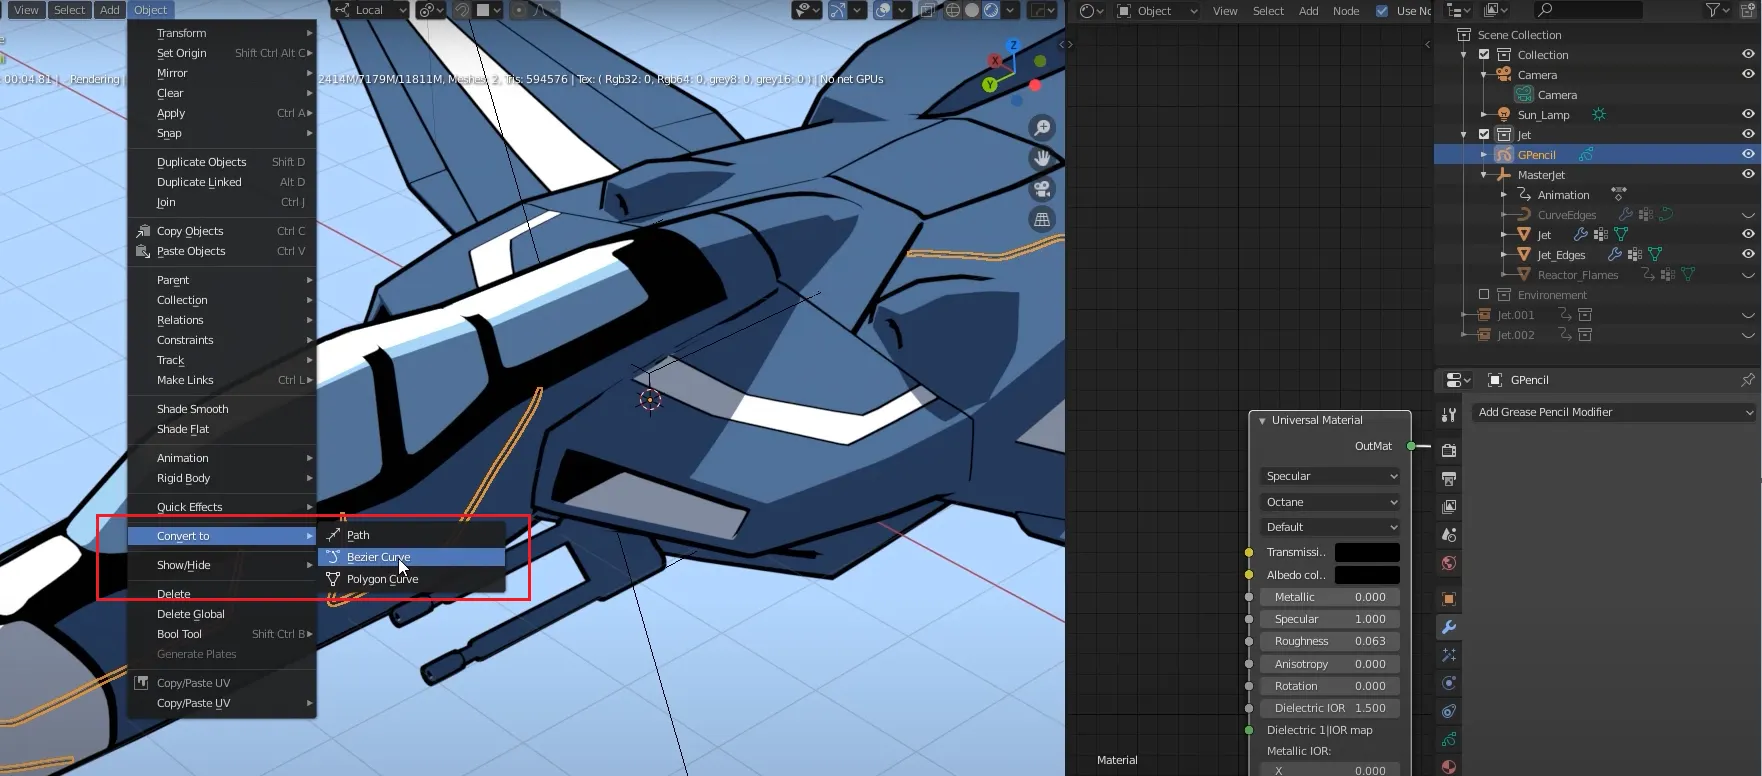This screenshot has height=776, width=1762.
Task: Uncheck the Use Nodes checkbox
Action: (x=1382, y=11)
